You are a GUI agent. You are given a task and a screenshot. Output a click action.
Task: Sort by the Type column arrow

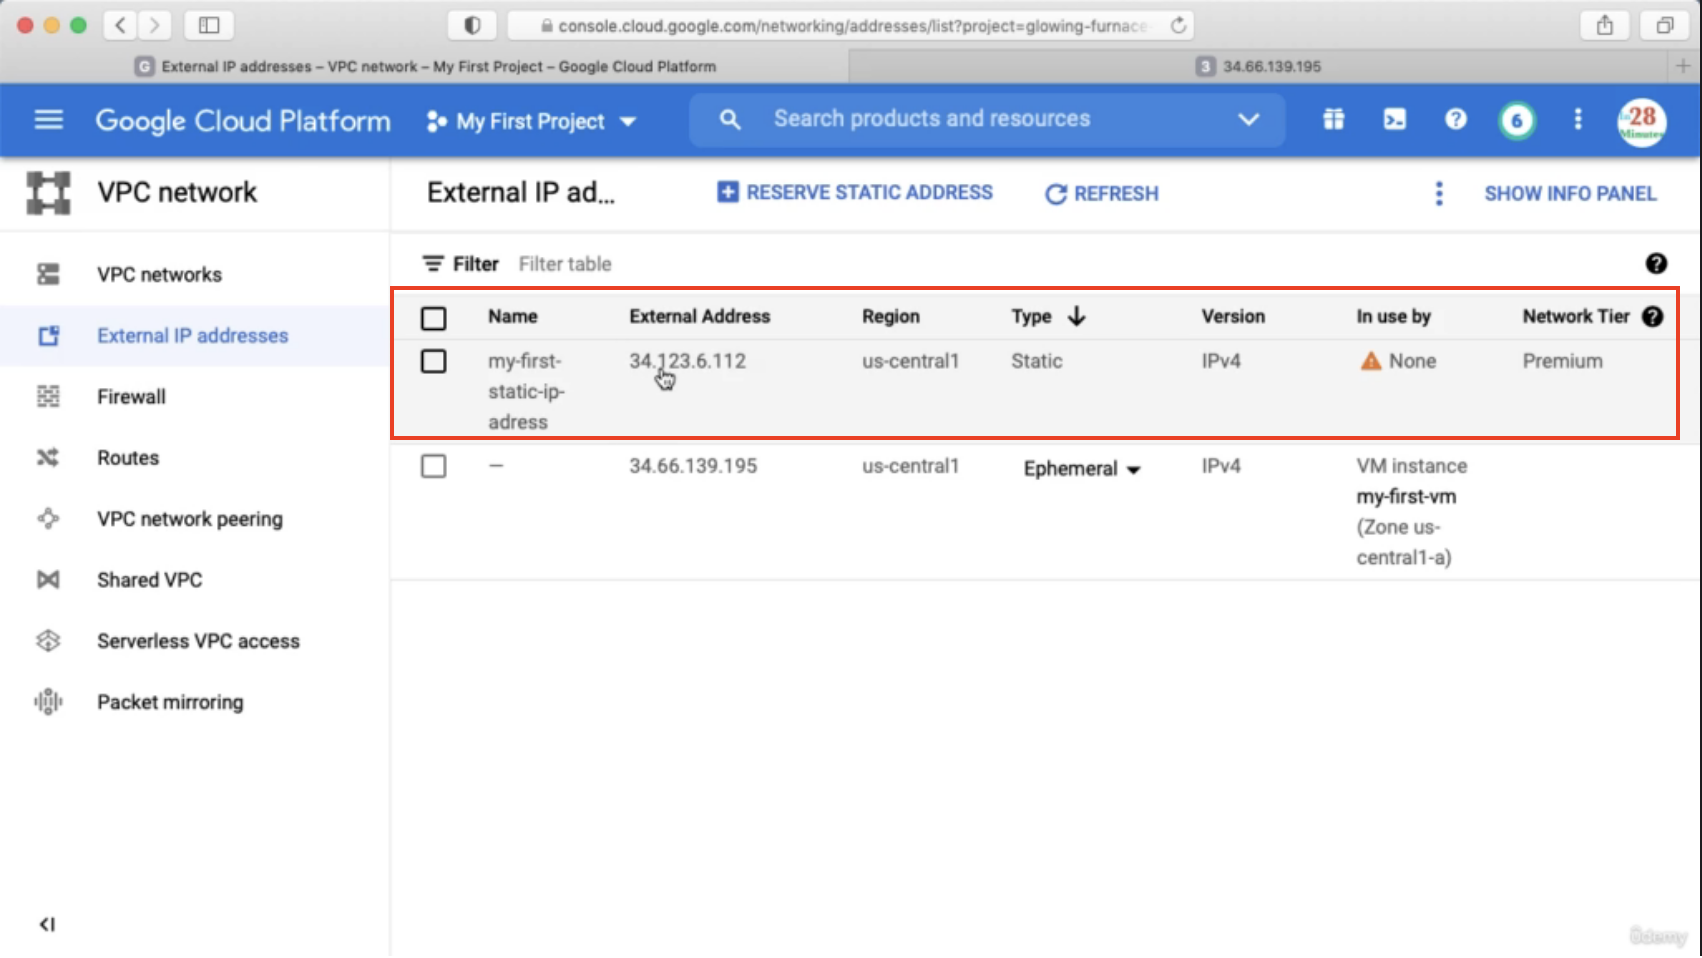(x=1076, y=316)
